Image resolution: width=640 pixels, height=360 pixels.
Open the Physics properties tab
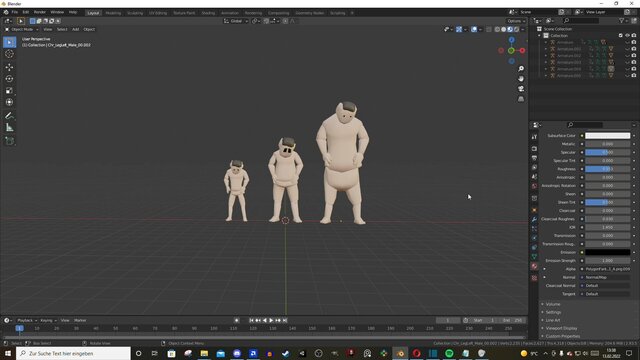pyautogui.click(x=534, y=238)
